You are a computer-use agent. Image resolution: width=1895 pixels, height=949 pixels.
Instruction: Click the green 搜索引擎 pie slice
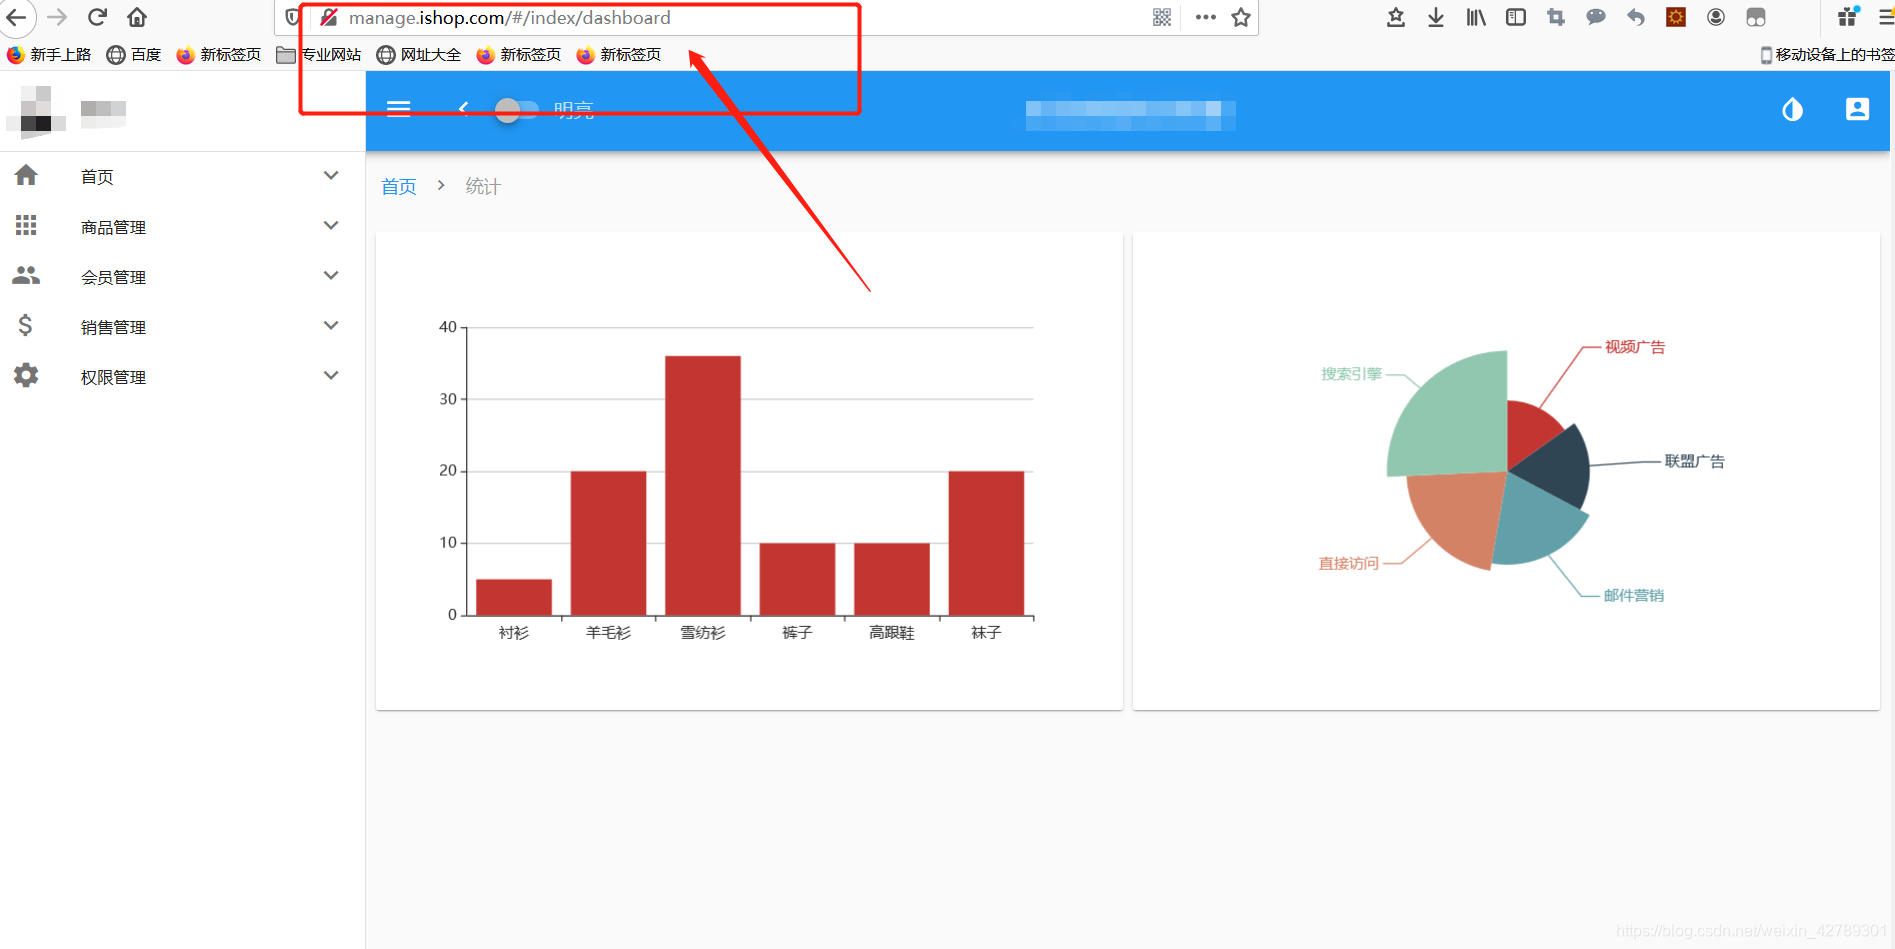click(x=1455, y=420)
